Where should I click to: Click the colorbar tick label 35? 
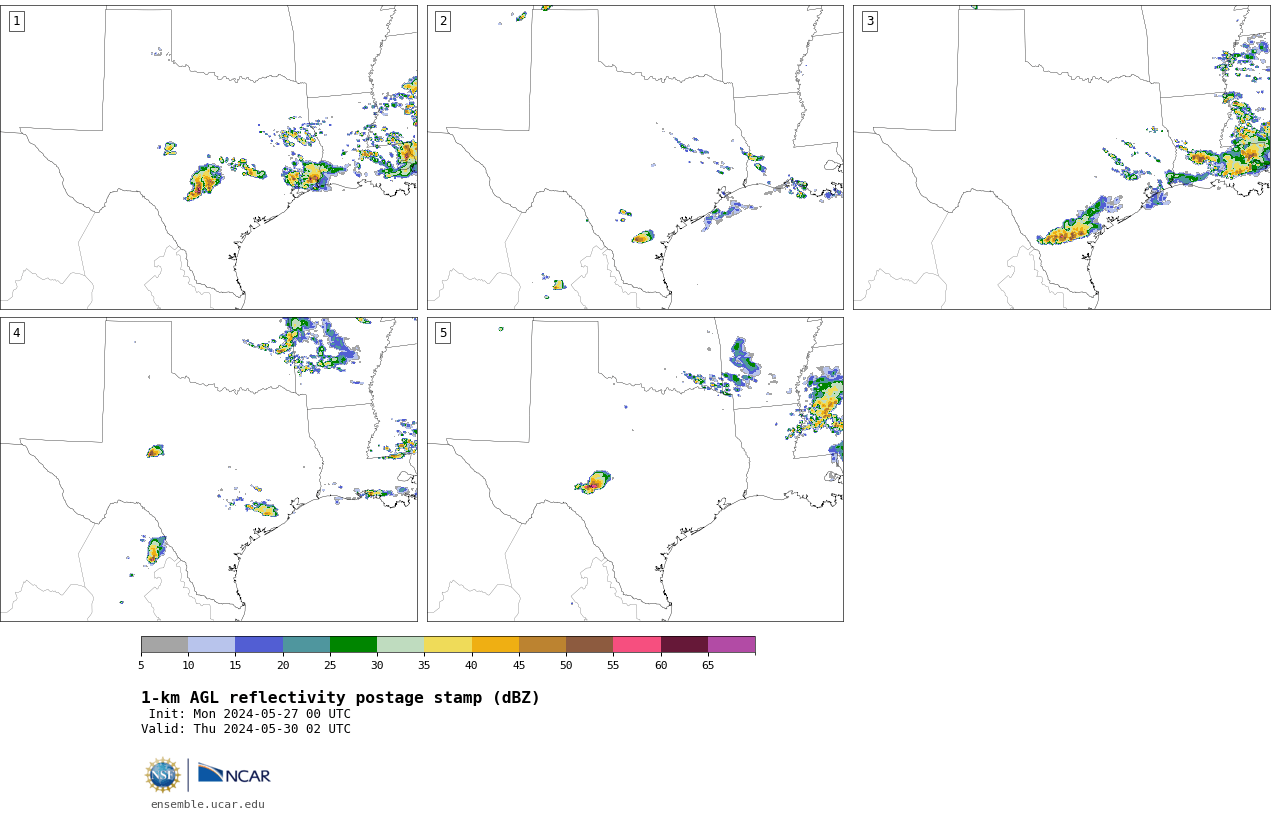pyautogui.click(x=424, y=665)
